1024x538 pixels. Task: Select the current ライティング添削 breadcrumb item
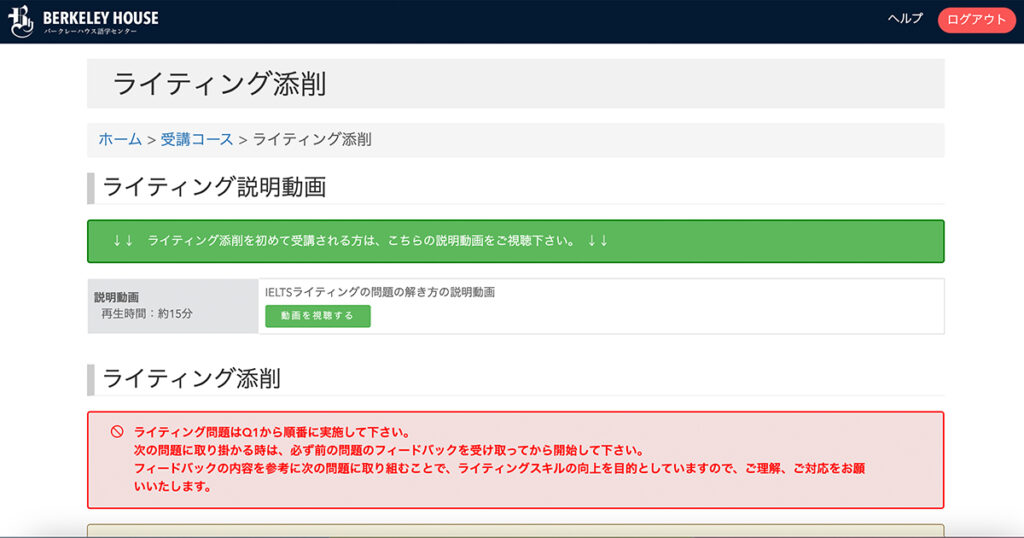pyautogui.click(x=312, y=140)
